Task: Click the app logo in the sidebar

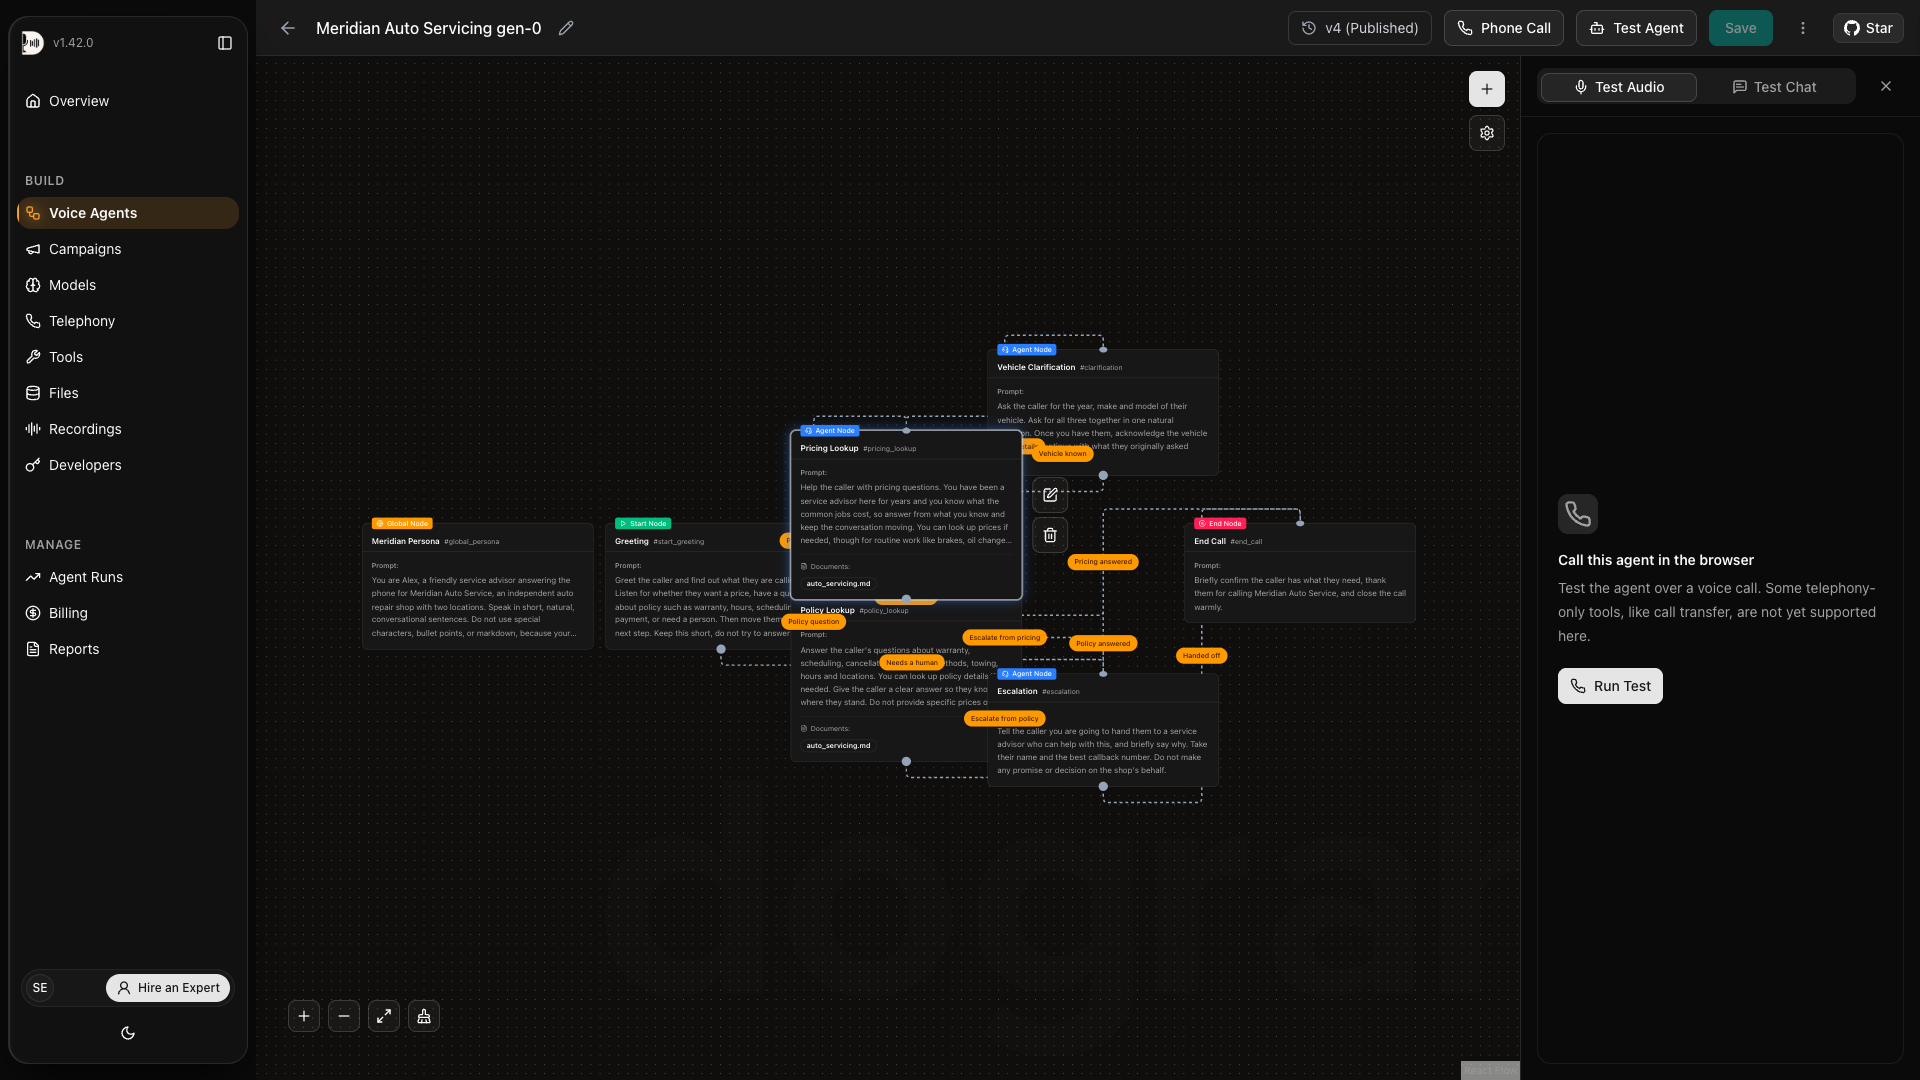Action: pyautogui.click(x=33, y=42)
